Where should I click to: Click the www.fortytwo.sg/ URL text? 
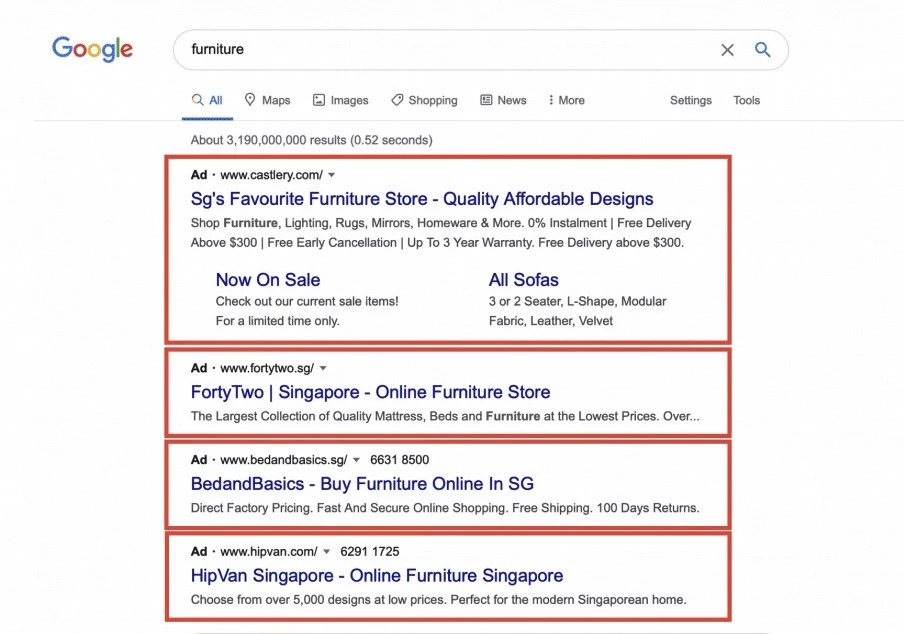(x=267, y=368)
